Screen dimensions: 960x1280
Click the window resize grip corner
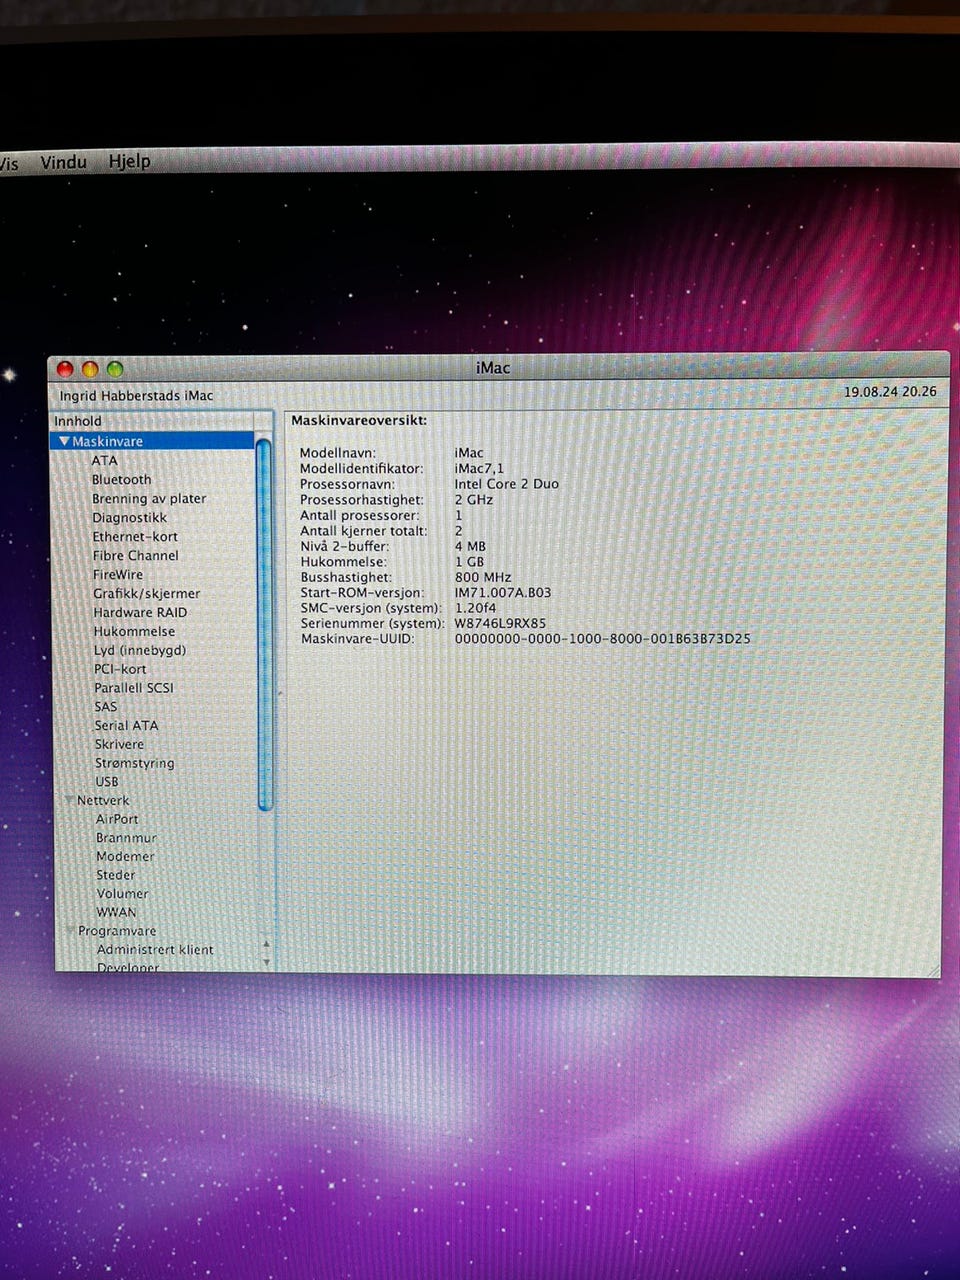coord(934,970)
